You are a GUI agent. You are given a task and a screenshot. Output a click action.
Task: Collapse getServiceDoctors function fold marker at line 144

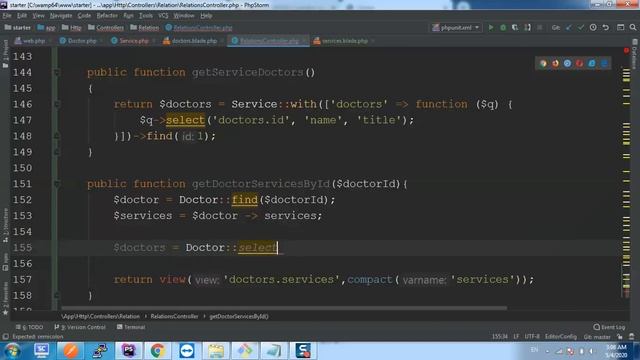click(57, 72)
